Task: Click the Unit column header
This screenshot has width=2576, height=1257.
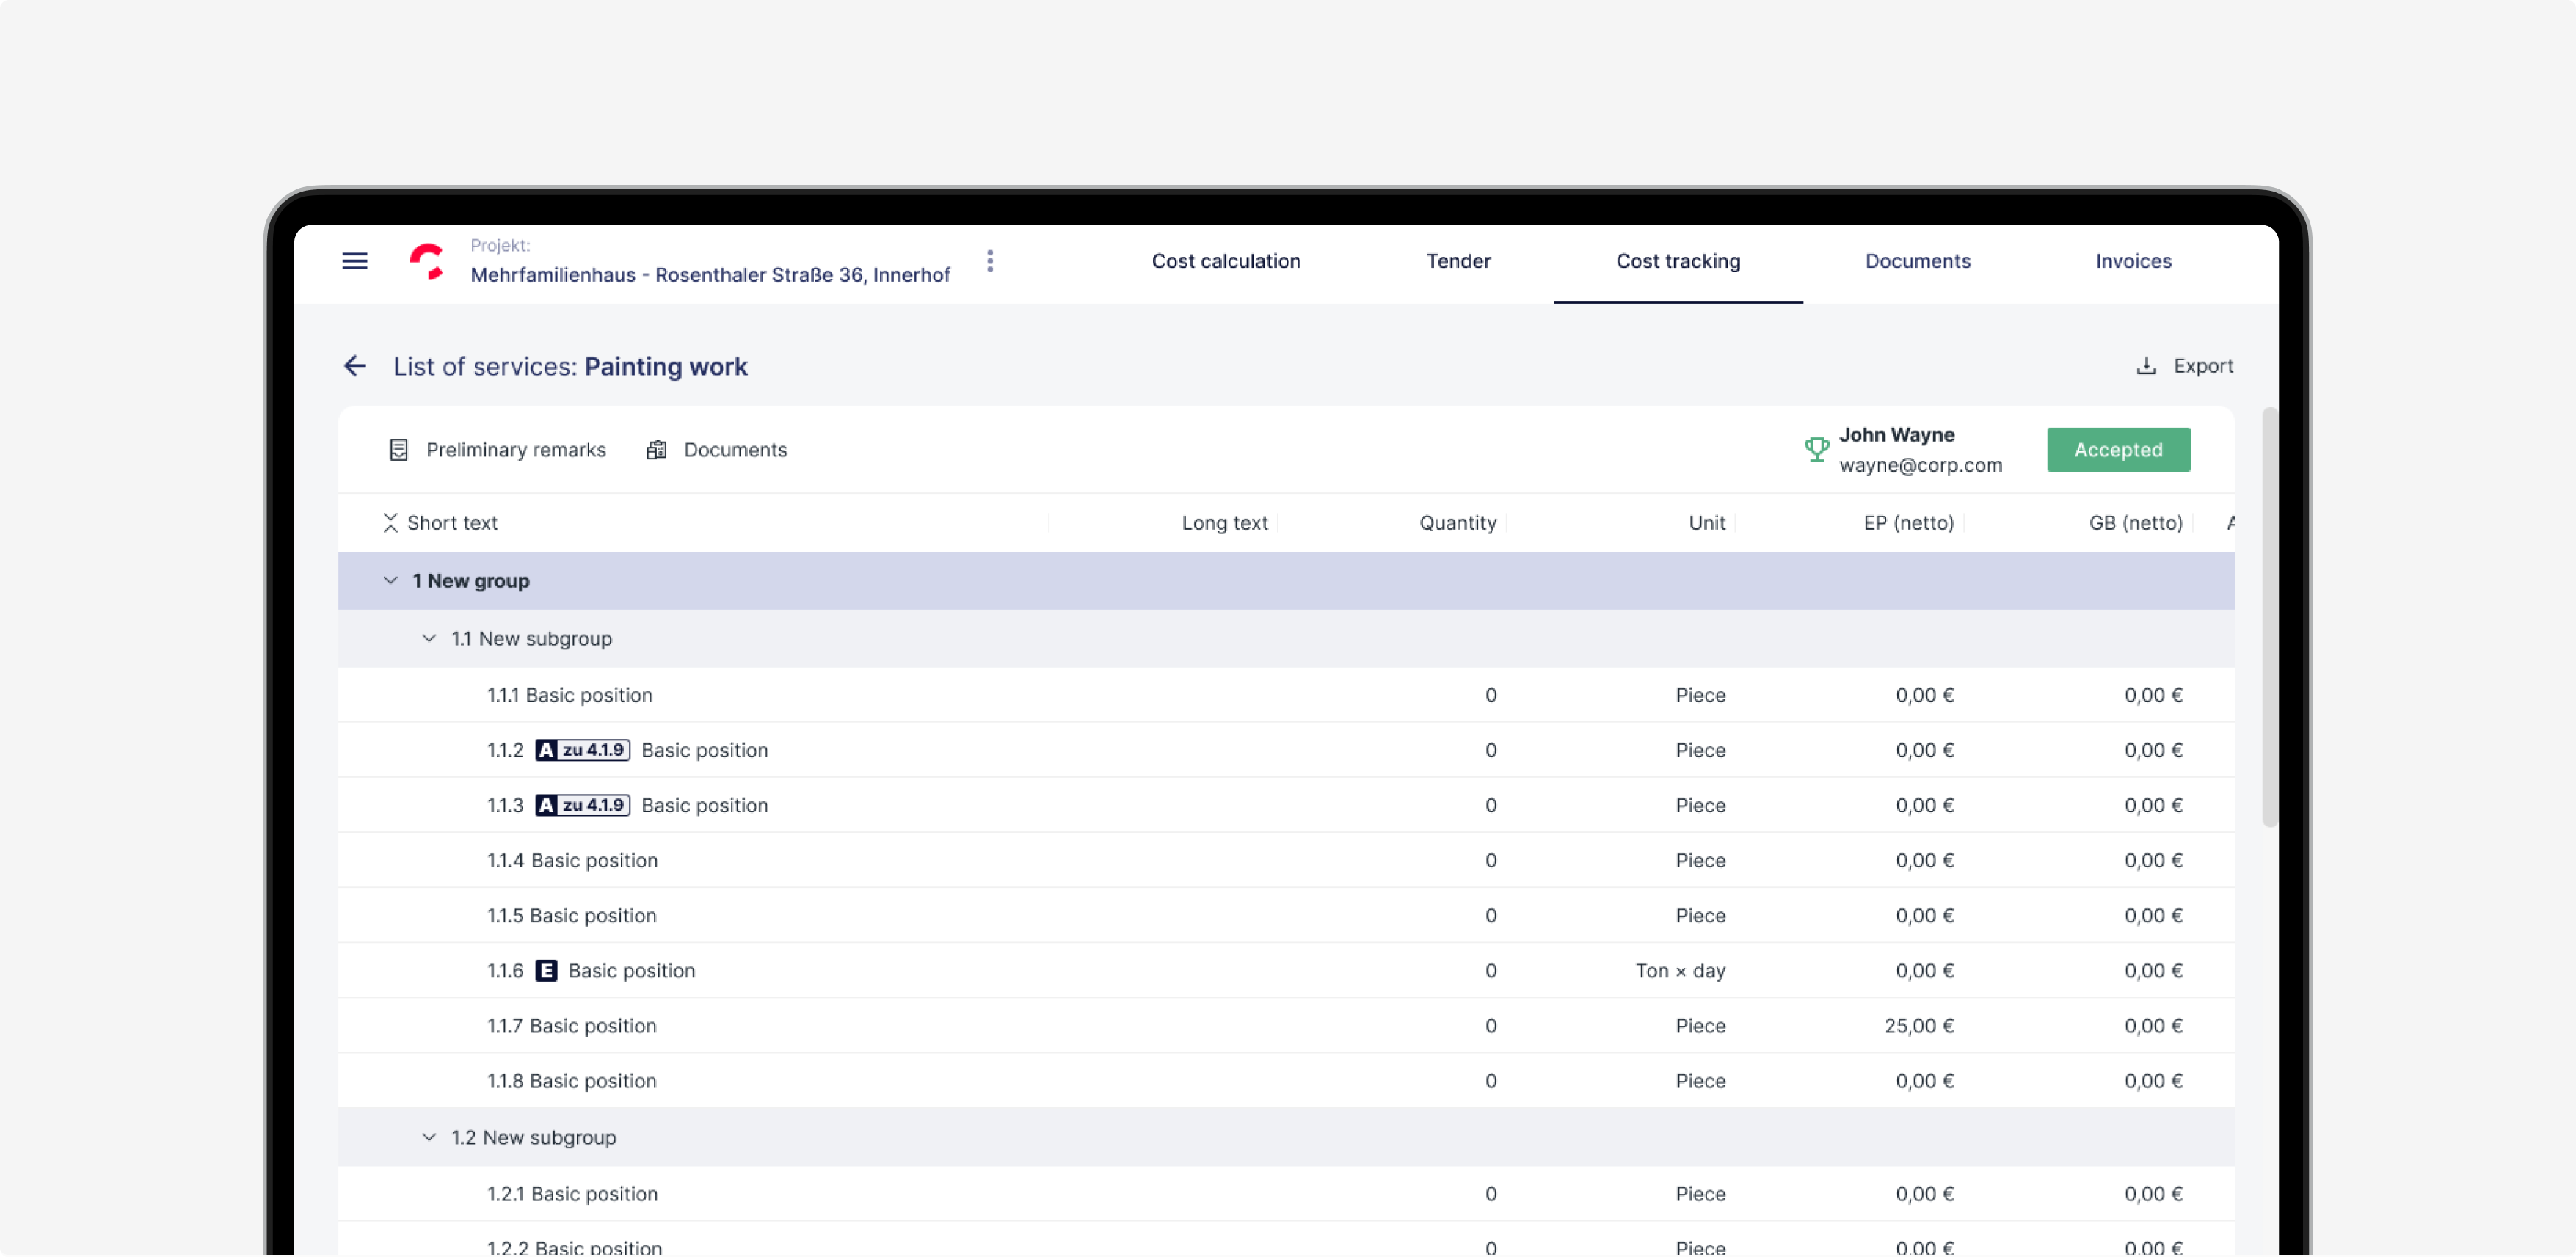Action: click(1706, 523)
